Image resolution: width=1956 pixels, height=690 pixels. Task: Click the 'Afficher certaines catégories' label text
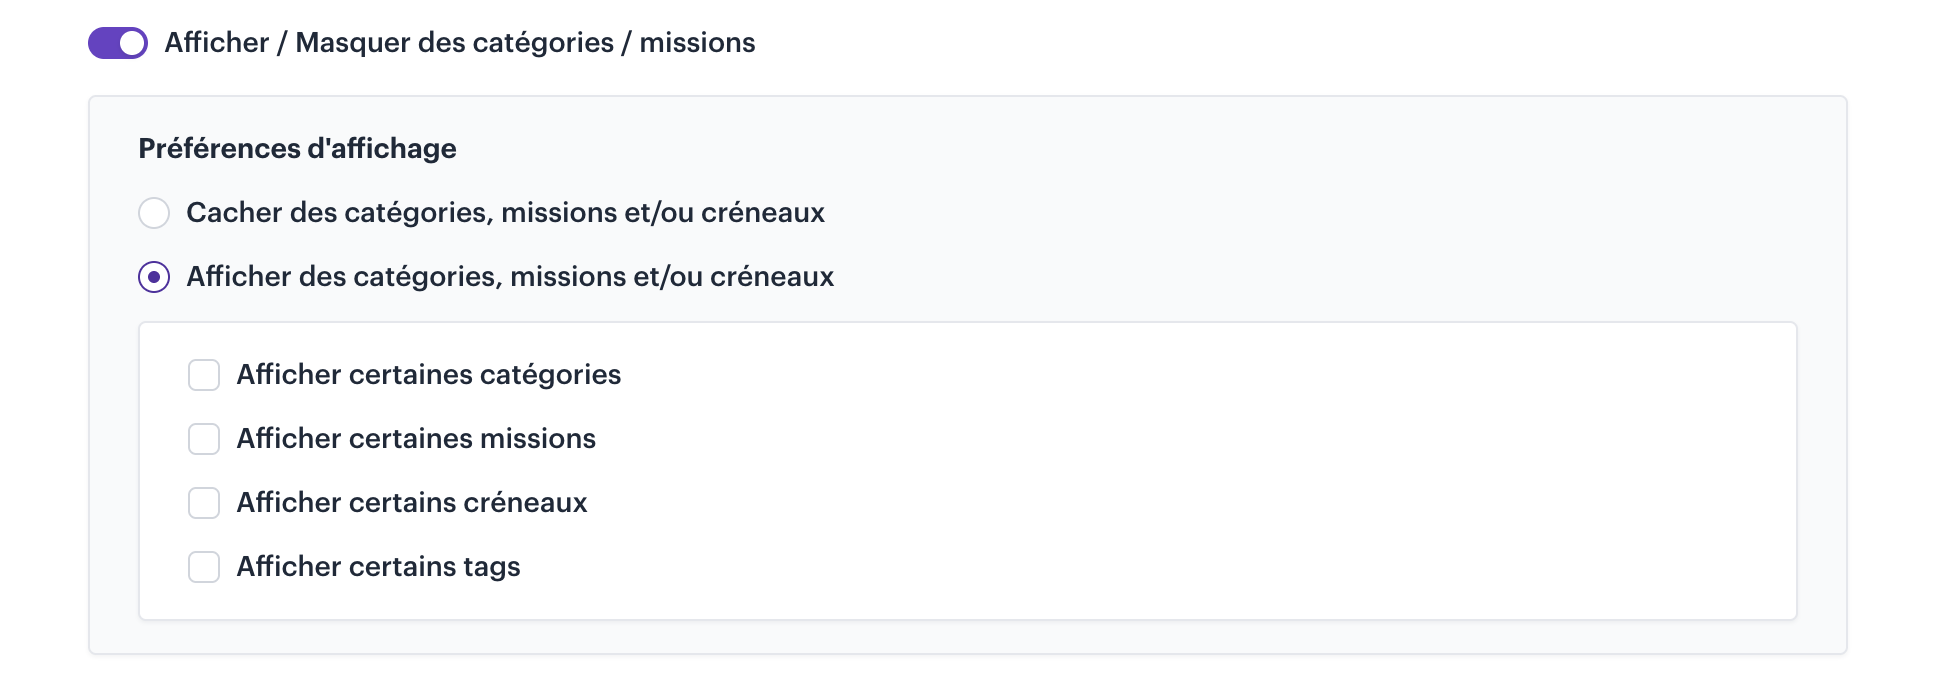point(428,375)
